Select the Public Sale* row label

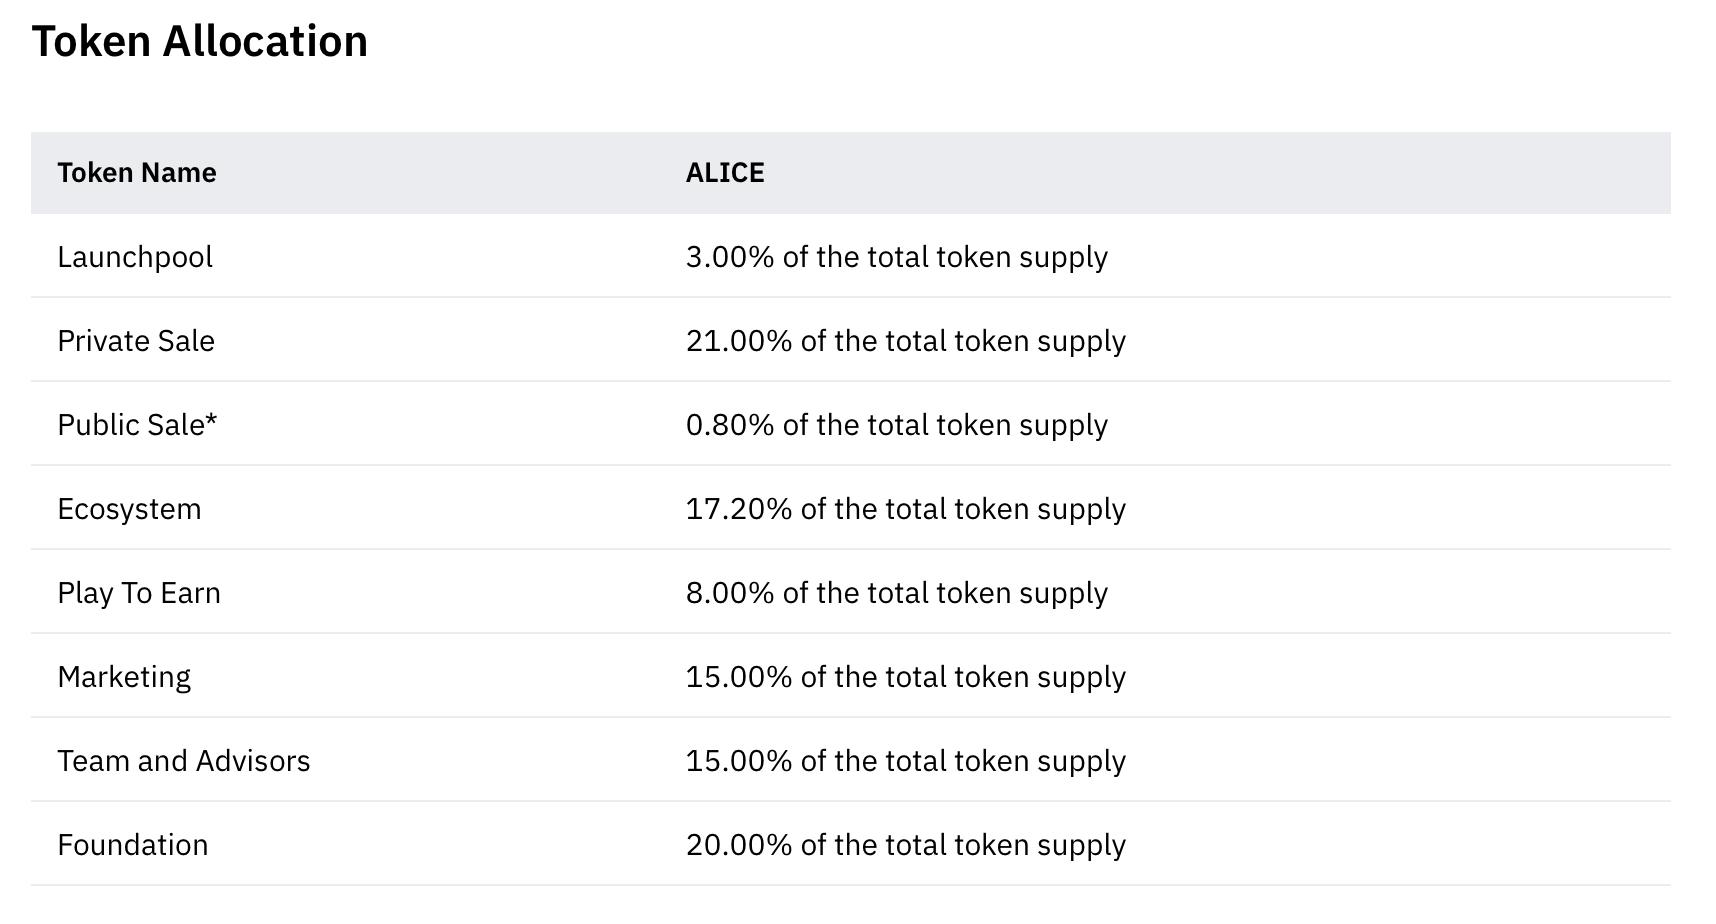[137, 425]
